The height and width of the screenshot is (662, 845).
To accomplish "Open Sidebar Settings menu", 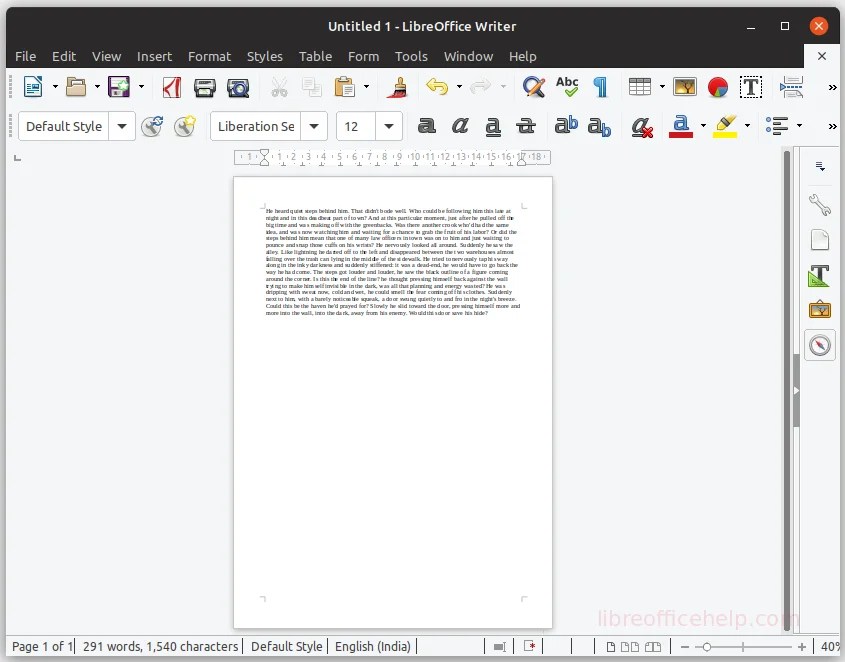I will click(x=820, y=167).
